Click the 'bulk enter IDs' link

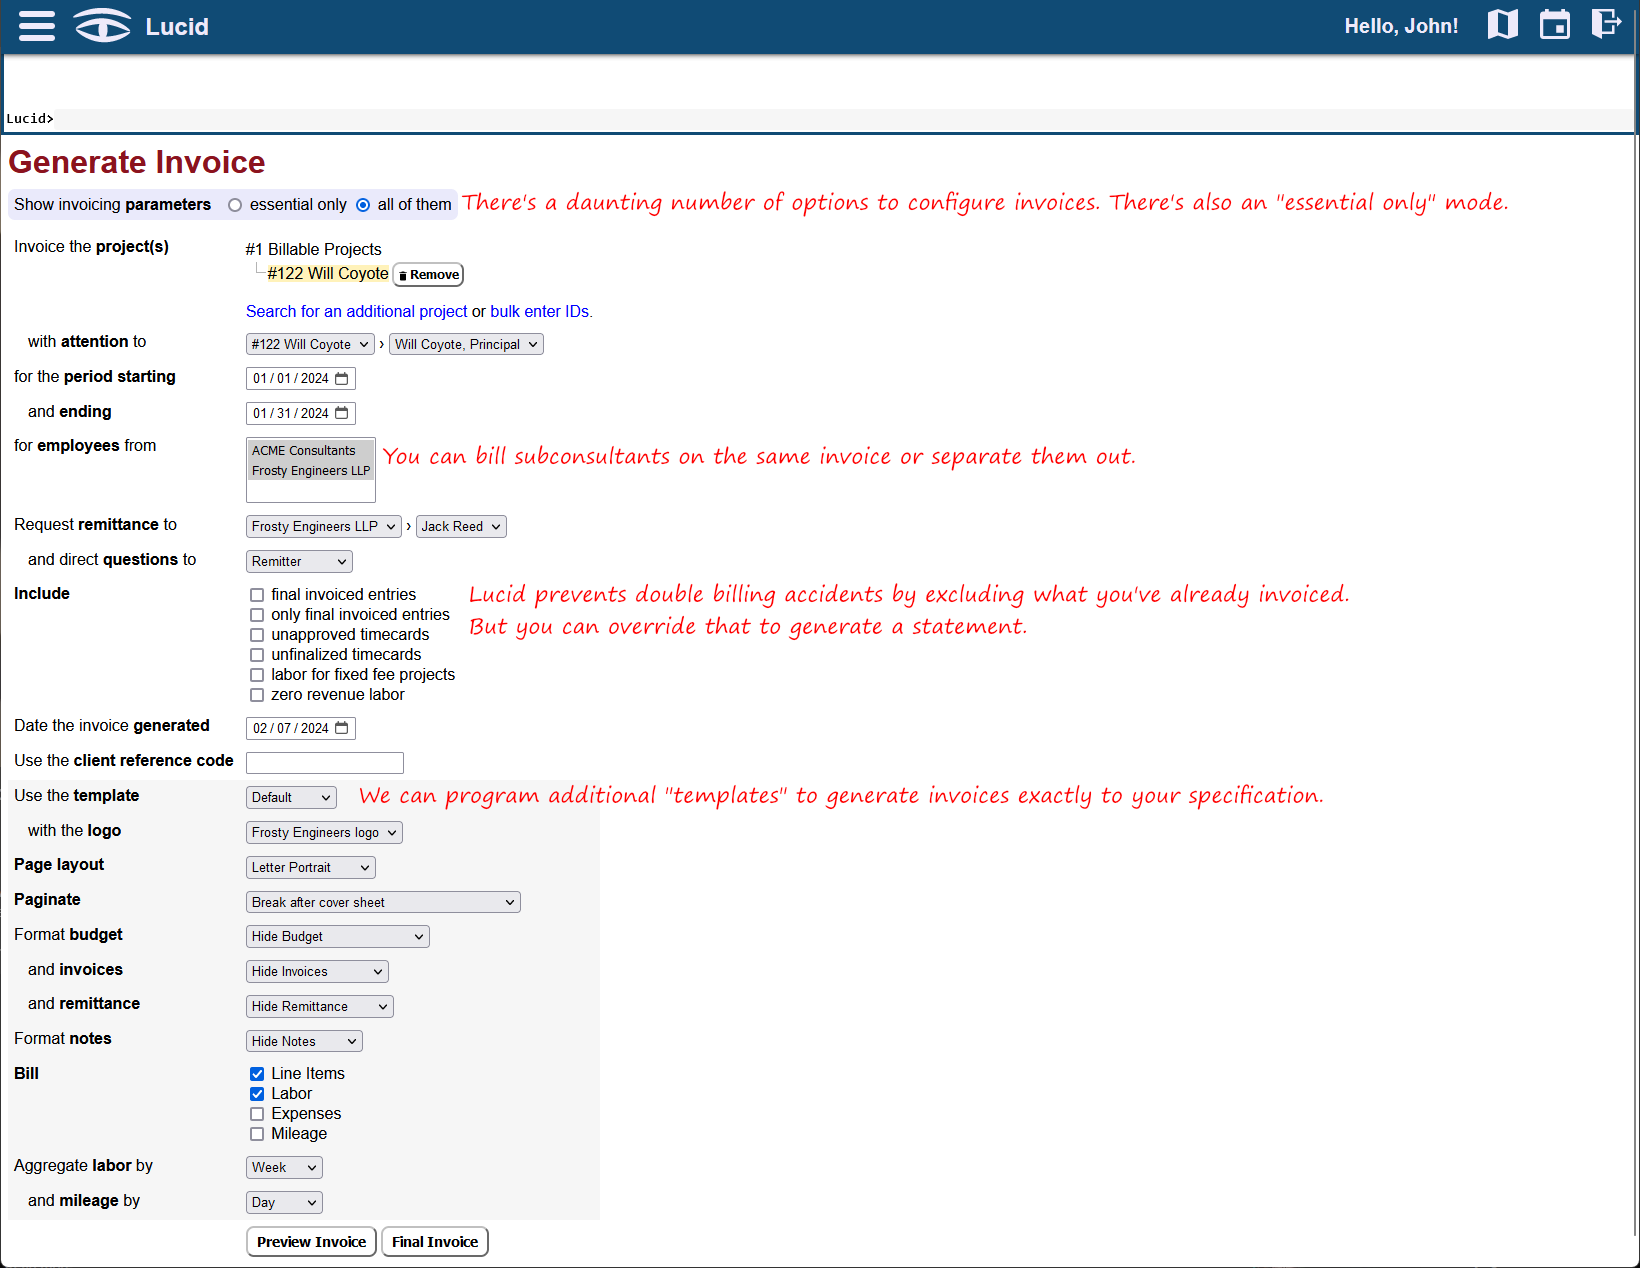(x=539, y=311)
